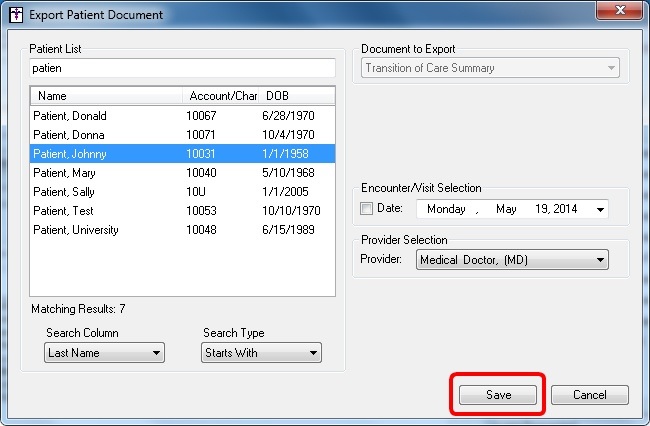The height and width of the screenshot is (426, 650).
Task: Select Patient, University row
Action: (76, 230)
